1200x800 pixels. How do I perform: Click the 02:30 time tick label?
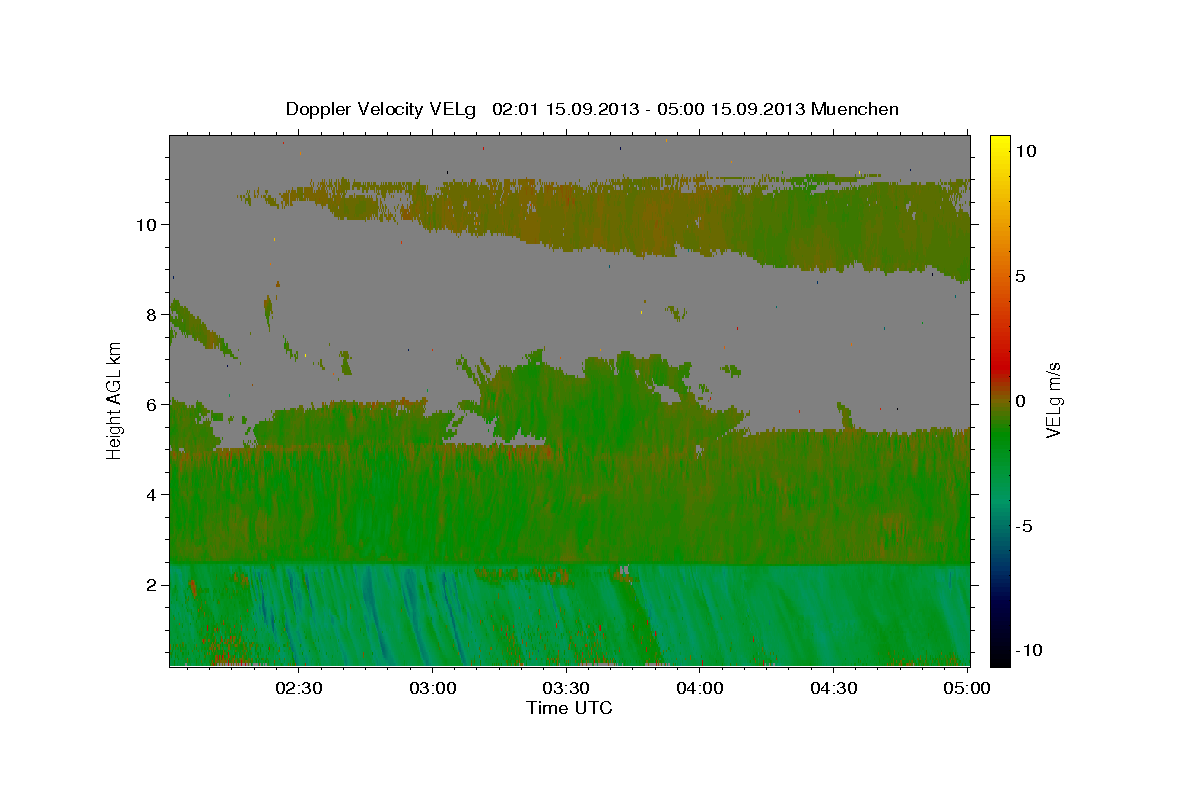coord(298,688)
